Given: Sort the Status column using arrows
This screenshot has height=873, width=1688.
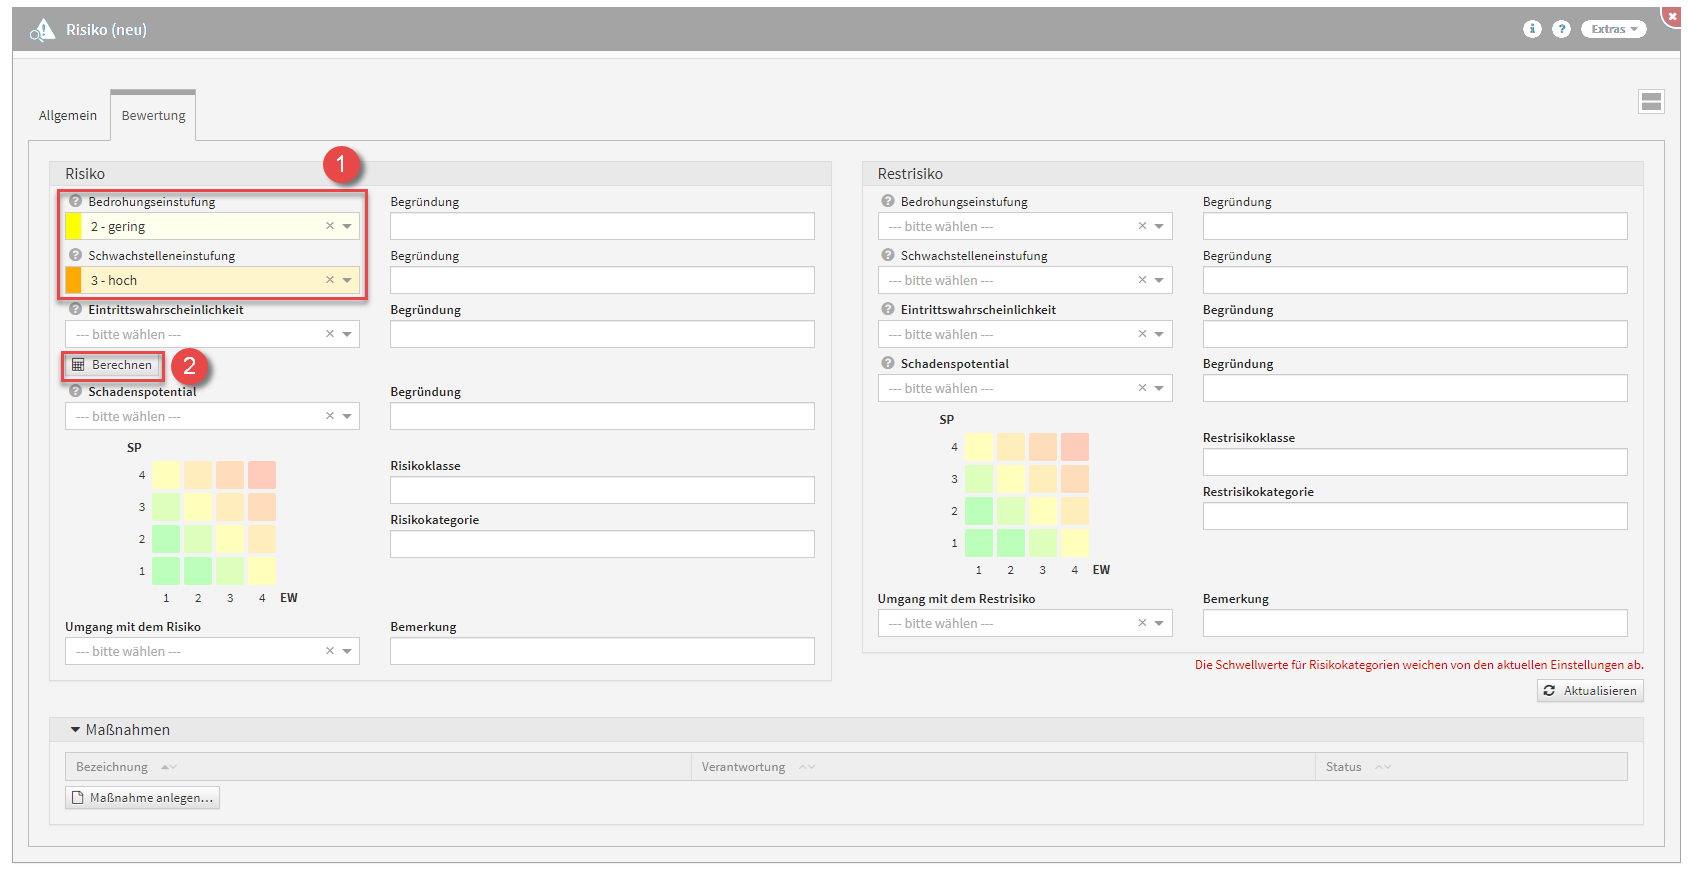Looking at the screenshot, I should point(1382,767).
